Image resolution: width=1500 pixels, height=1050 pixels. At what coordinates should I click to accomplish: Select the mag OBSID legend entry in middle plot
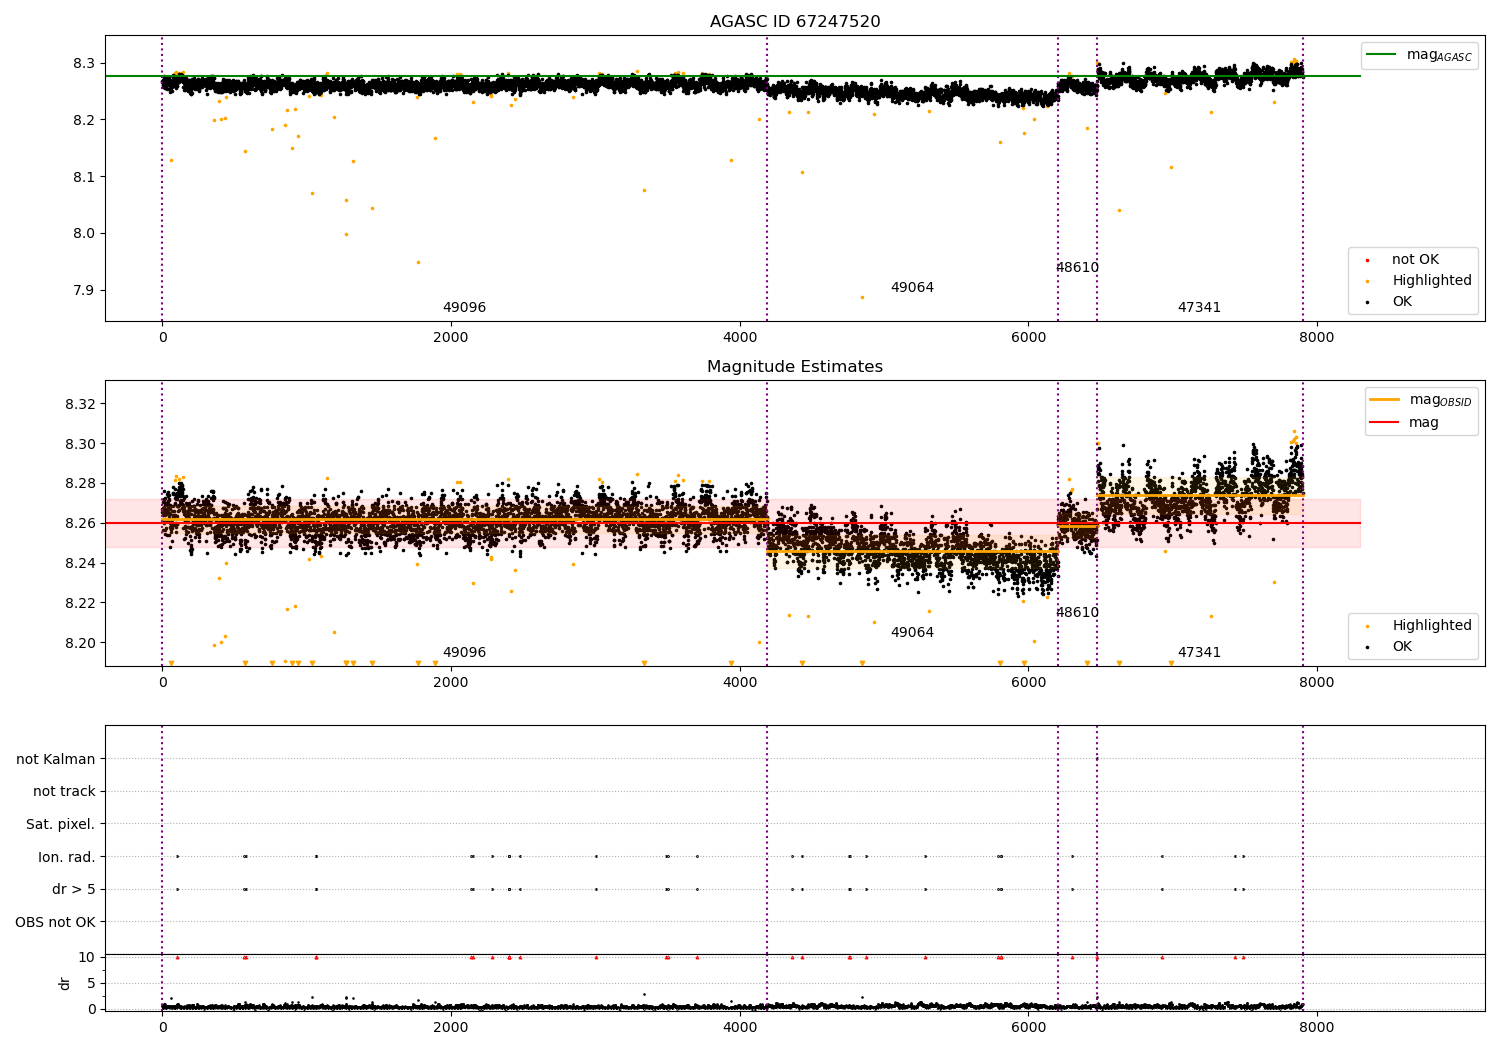tap(1421, 400)
